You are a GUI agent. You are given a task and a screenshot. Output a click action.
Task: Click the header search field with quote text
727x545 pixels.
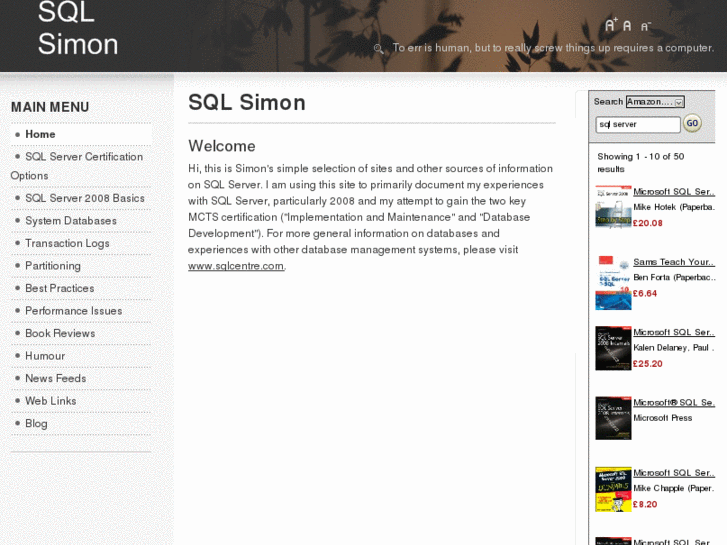click(553, 48)
